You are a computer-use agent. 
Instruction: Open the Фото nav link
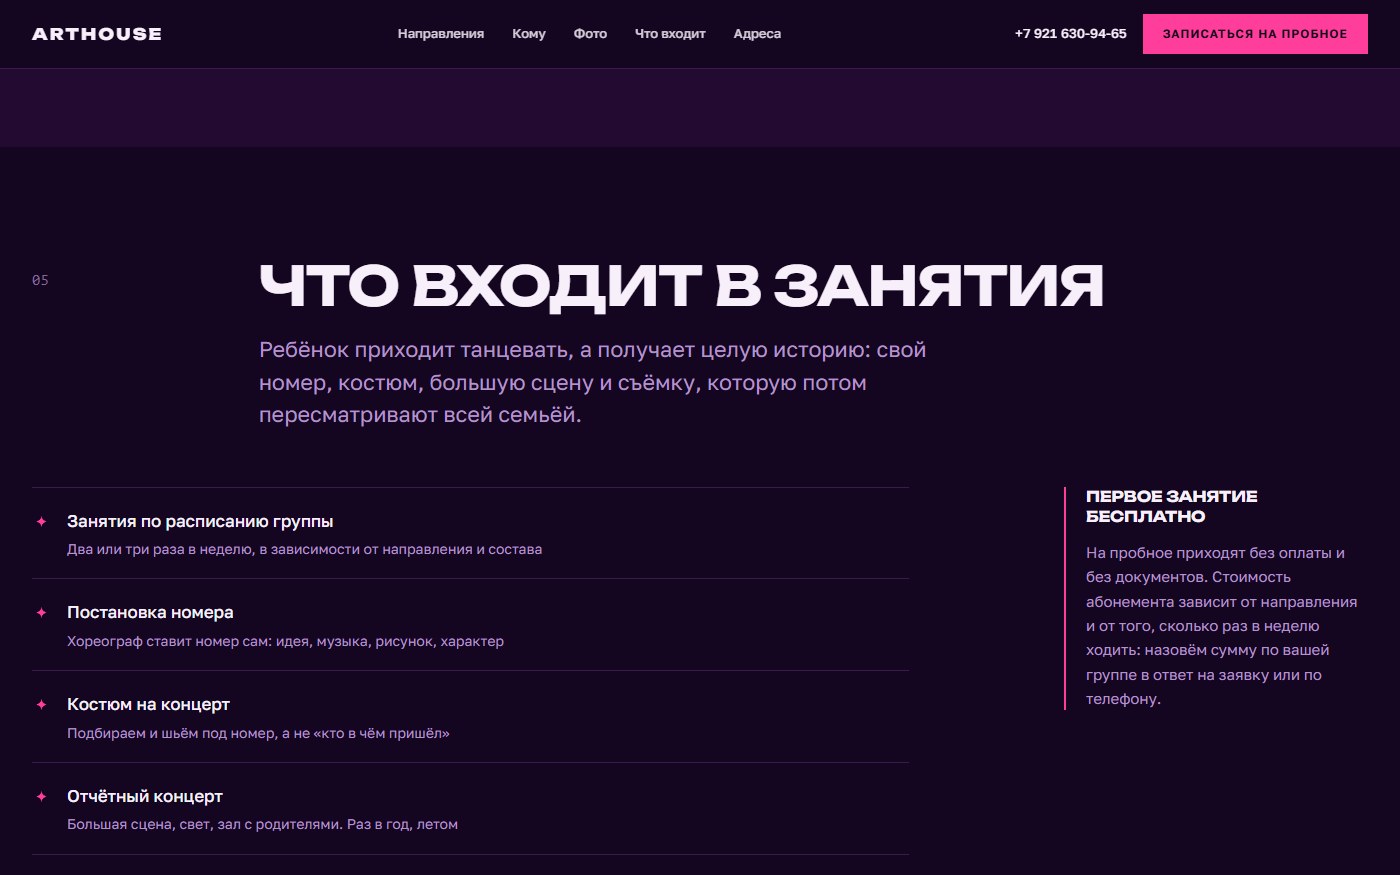pos(590,34)
